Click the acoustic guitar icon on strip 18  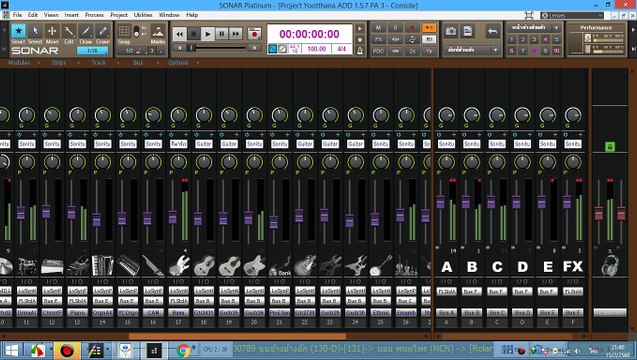coord(204,266)
